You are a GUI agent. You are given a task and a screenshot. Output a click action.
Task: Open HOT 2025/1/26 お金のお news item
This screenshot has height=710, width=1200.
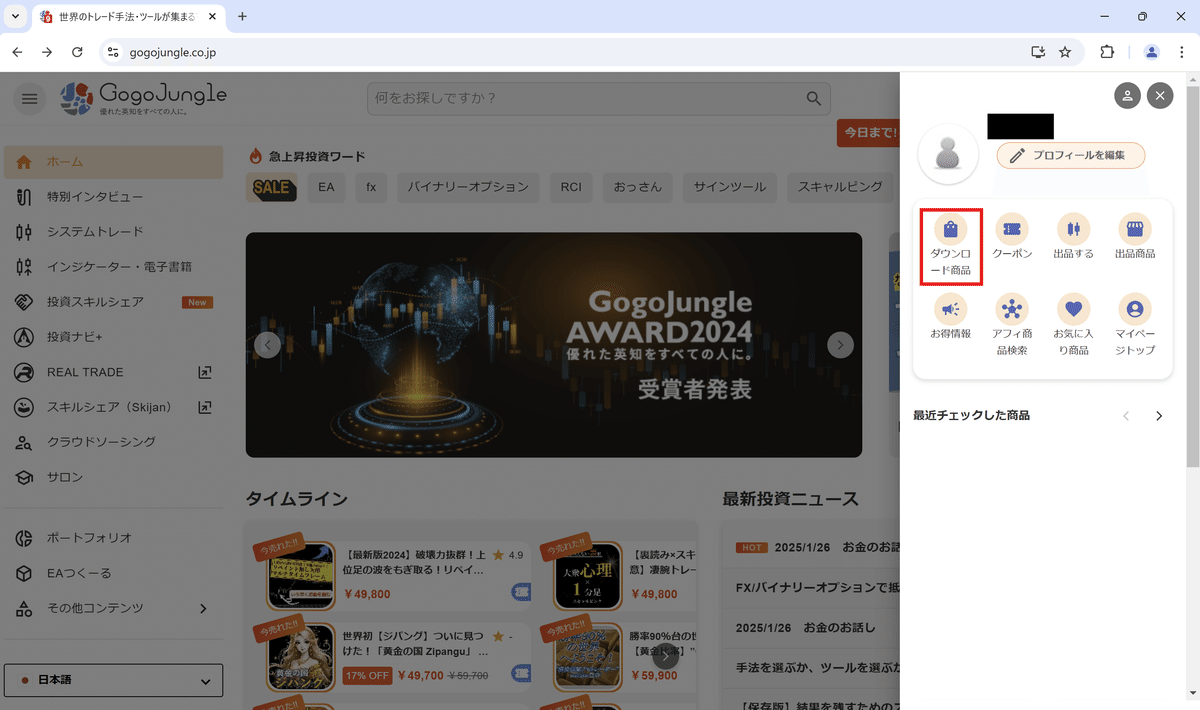coord(818,547)
